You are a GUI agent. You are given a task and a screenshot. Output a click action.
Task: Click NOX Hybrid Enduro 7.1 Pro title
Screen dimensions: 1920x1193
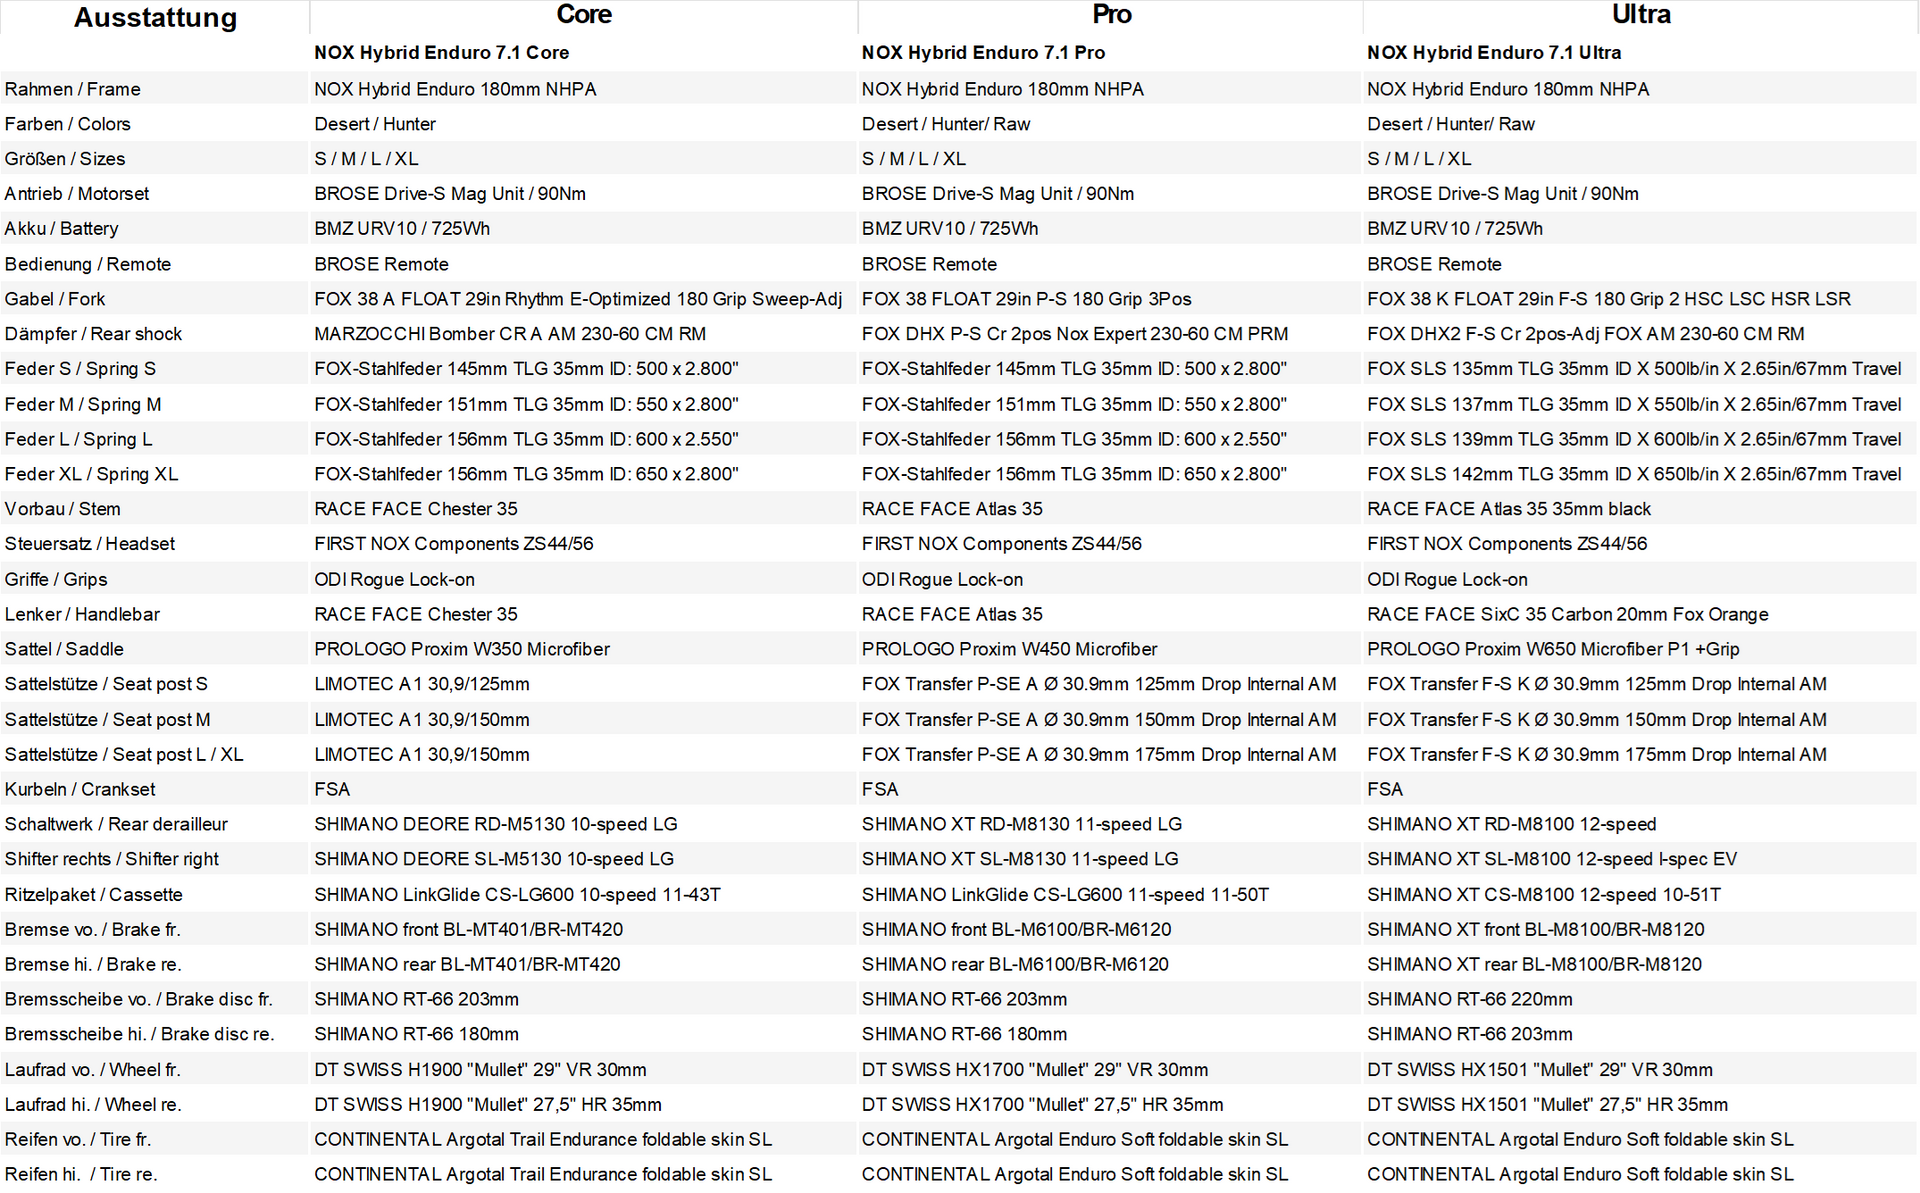pyautogui.click(x=983, y=53)
